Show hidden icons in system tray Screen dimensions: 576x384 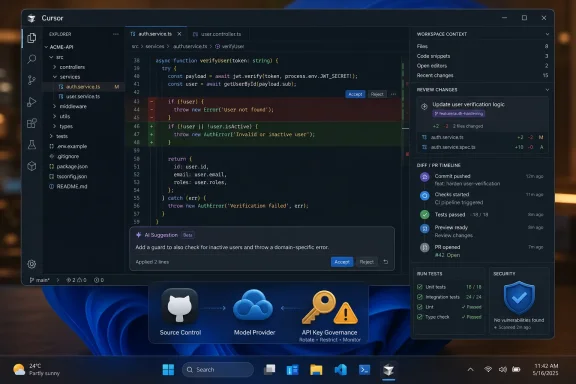coord(470,370)
